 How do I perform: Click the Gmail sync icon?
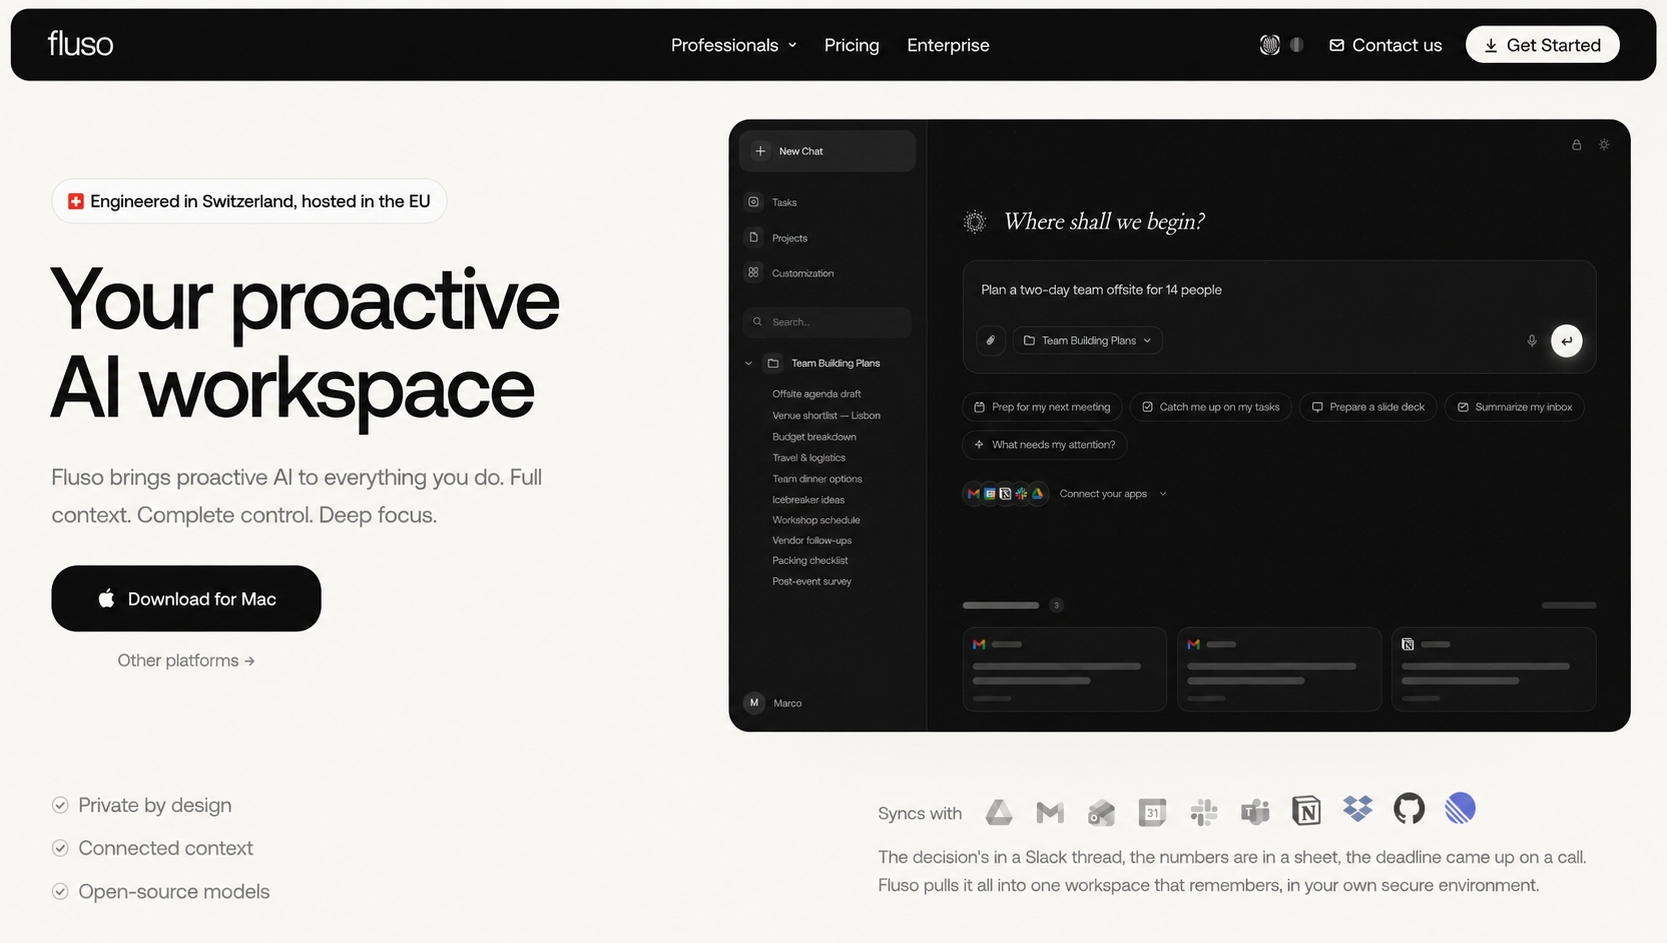point(1050,813)
